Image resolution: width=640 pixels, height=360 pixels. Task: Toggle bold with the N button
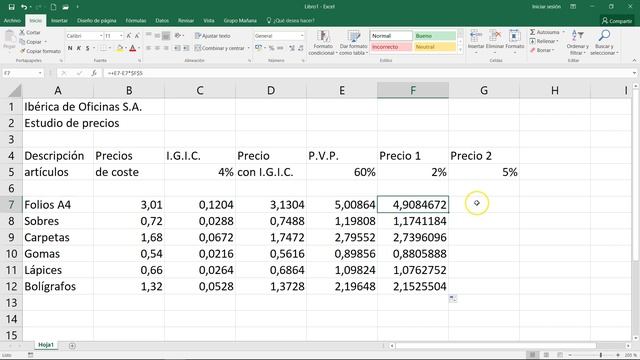click(70, 48)
